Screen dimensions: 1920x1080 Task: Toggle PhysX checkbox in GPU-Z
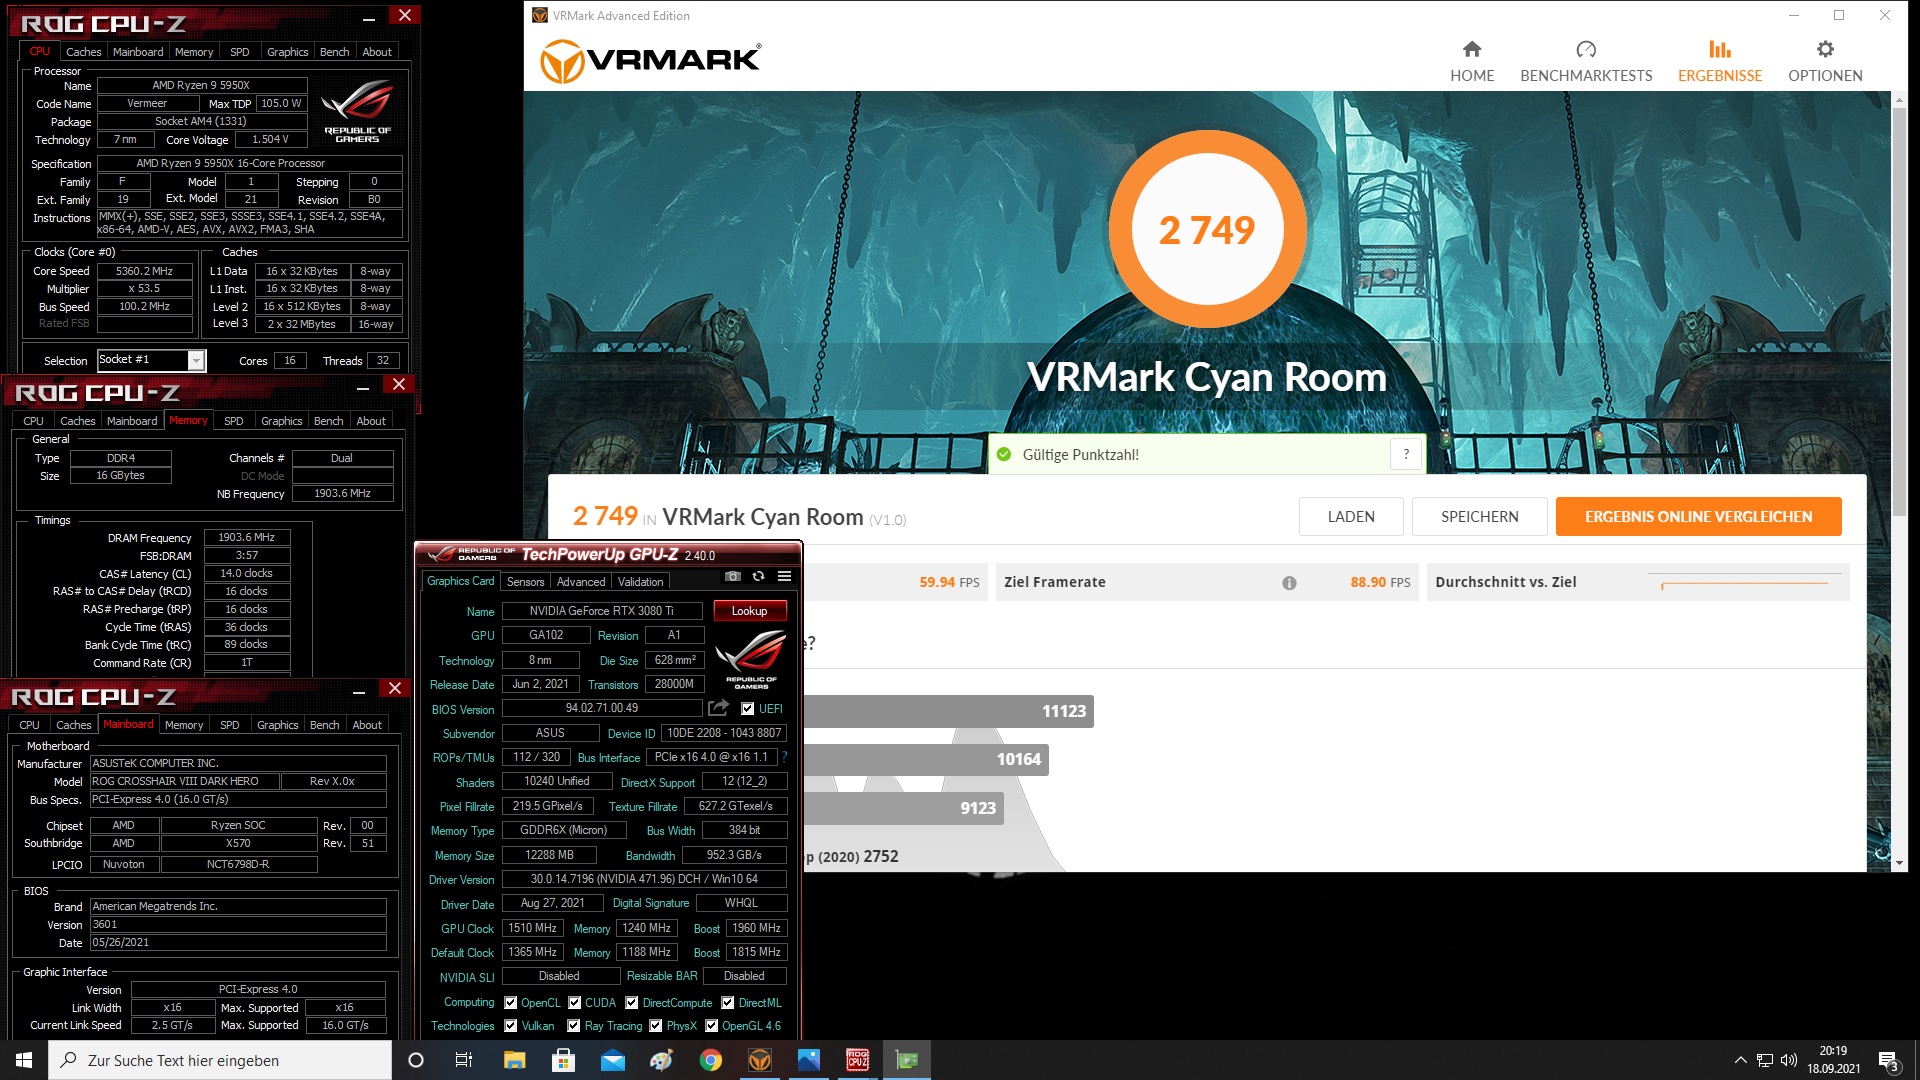tap(656, 1026)
